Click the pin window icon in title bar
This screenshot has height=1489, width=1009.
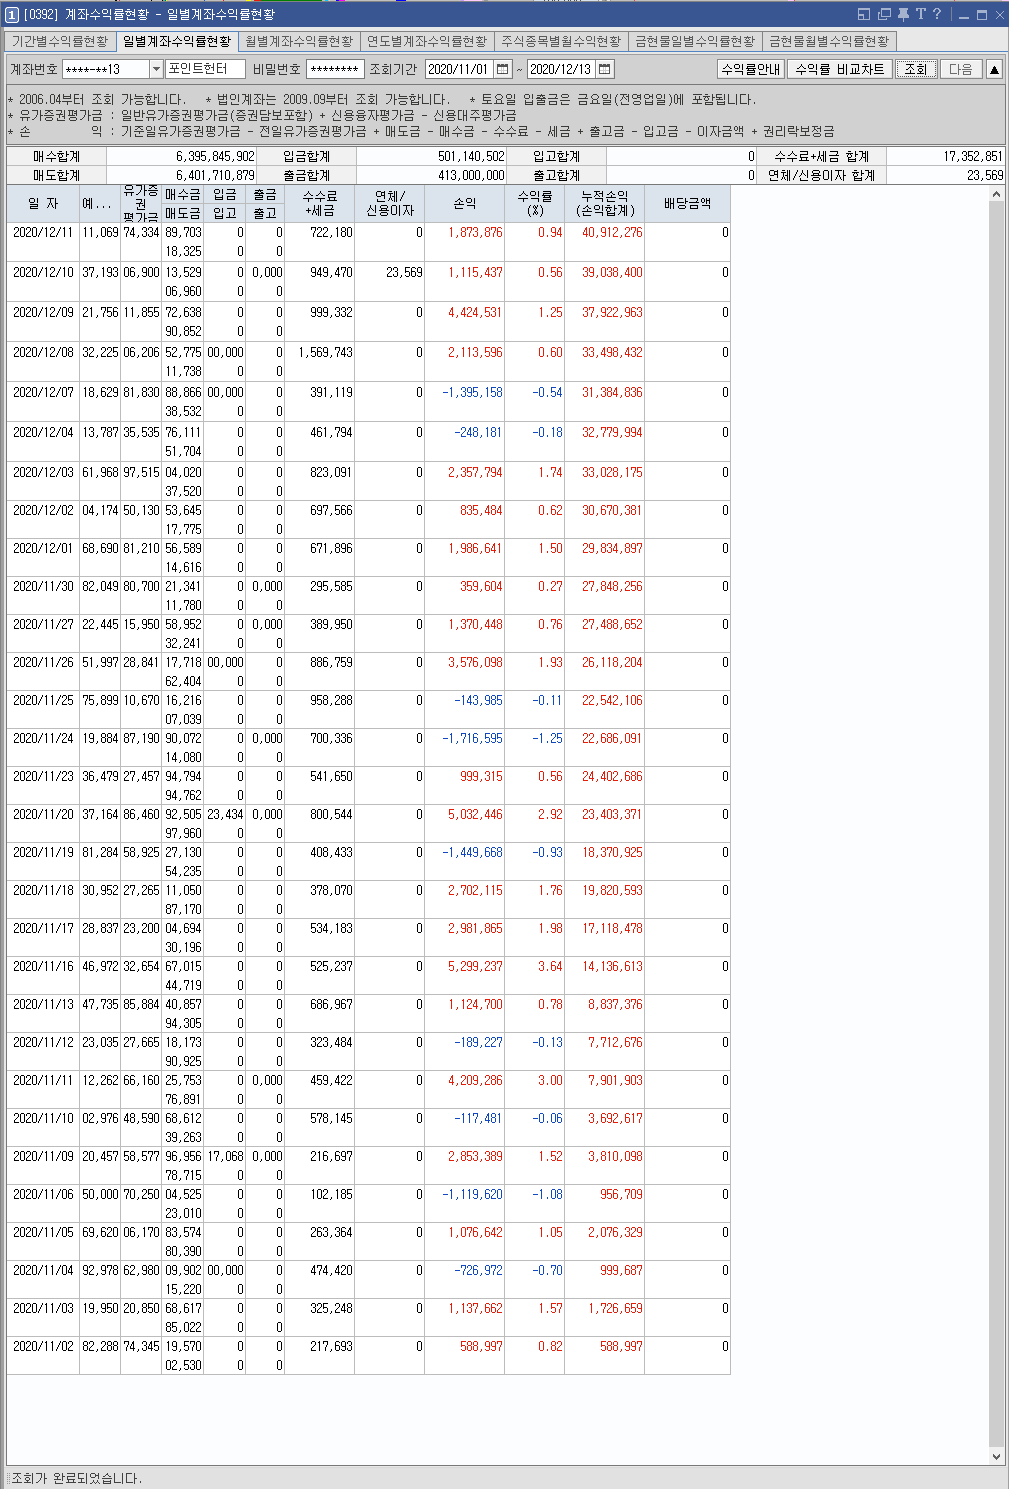[x=903, y=14]
